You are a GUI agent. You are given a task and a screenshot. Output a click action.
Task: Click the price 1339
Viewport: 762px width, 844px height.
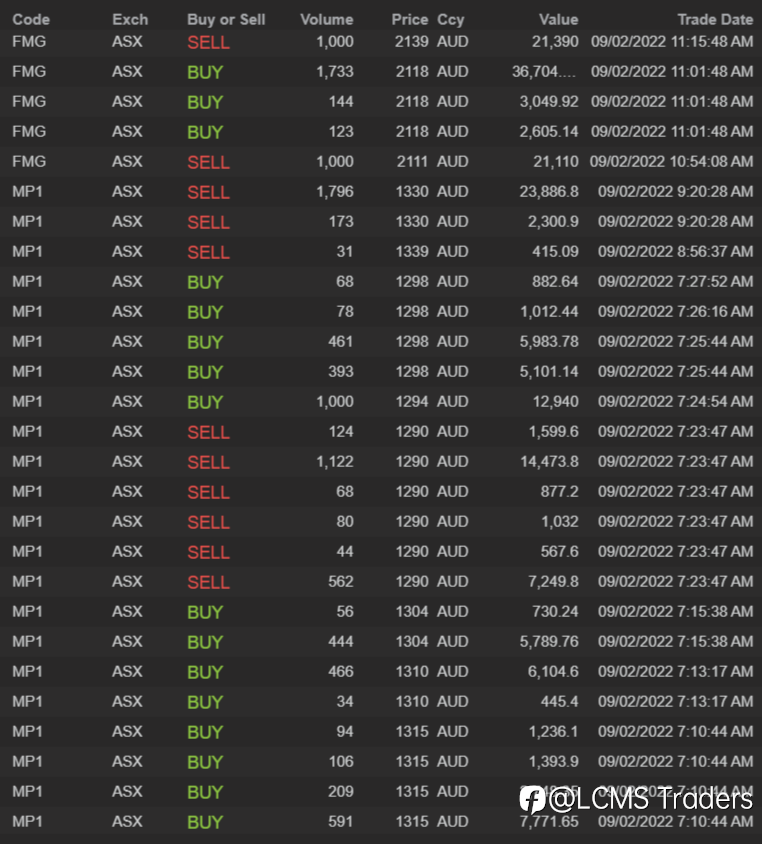point(412,251)
